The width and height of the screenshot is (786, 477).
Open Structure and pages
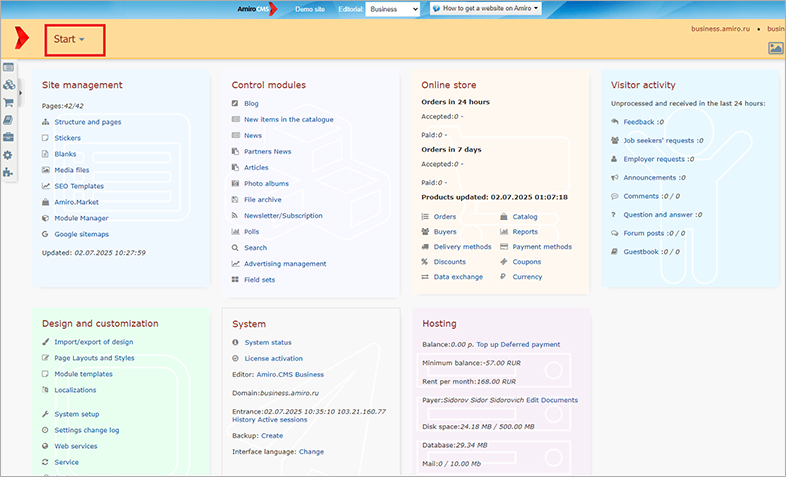click(x=88, y=122)
